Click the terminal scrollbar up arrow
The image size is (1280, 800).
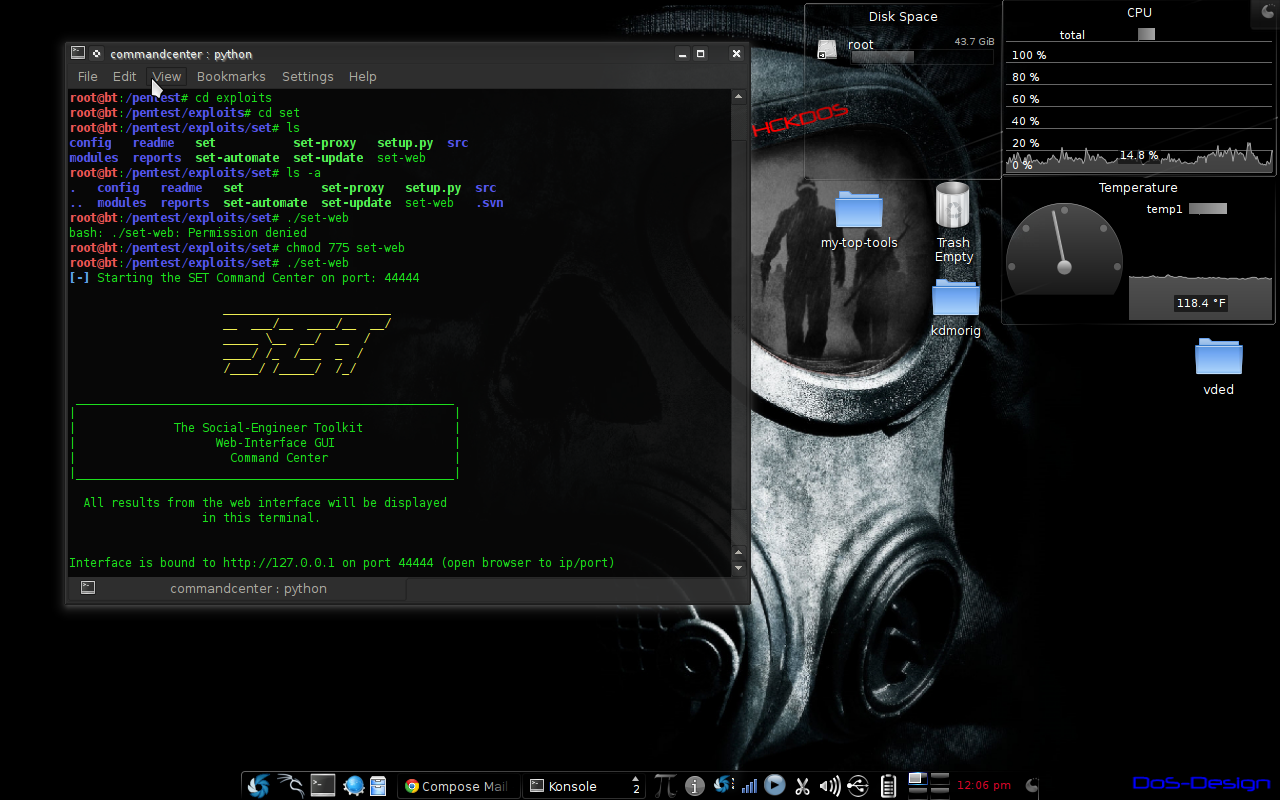click(x=739, y=97)
